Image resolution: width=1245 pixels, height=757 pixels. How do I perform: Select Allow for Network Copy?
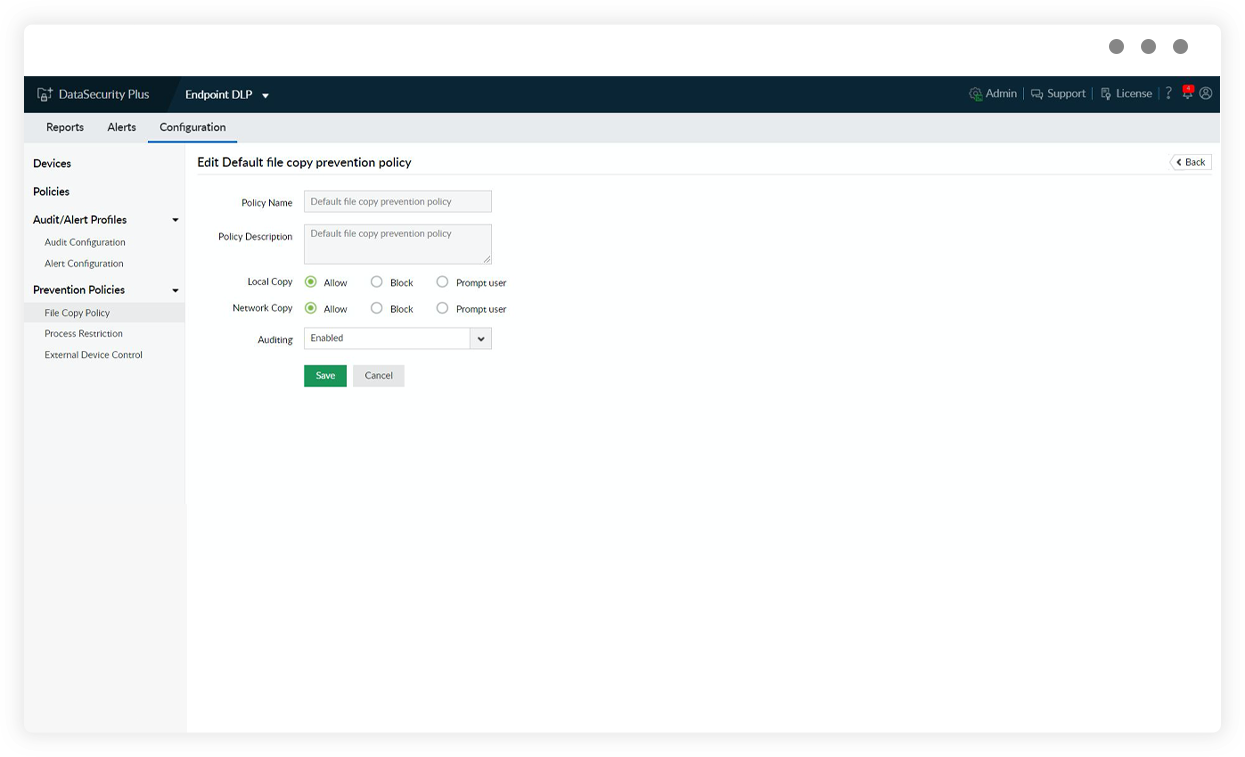pos(313,308)
